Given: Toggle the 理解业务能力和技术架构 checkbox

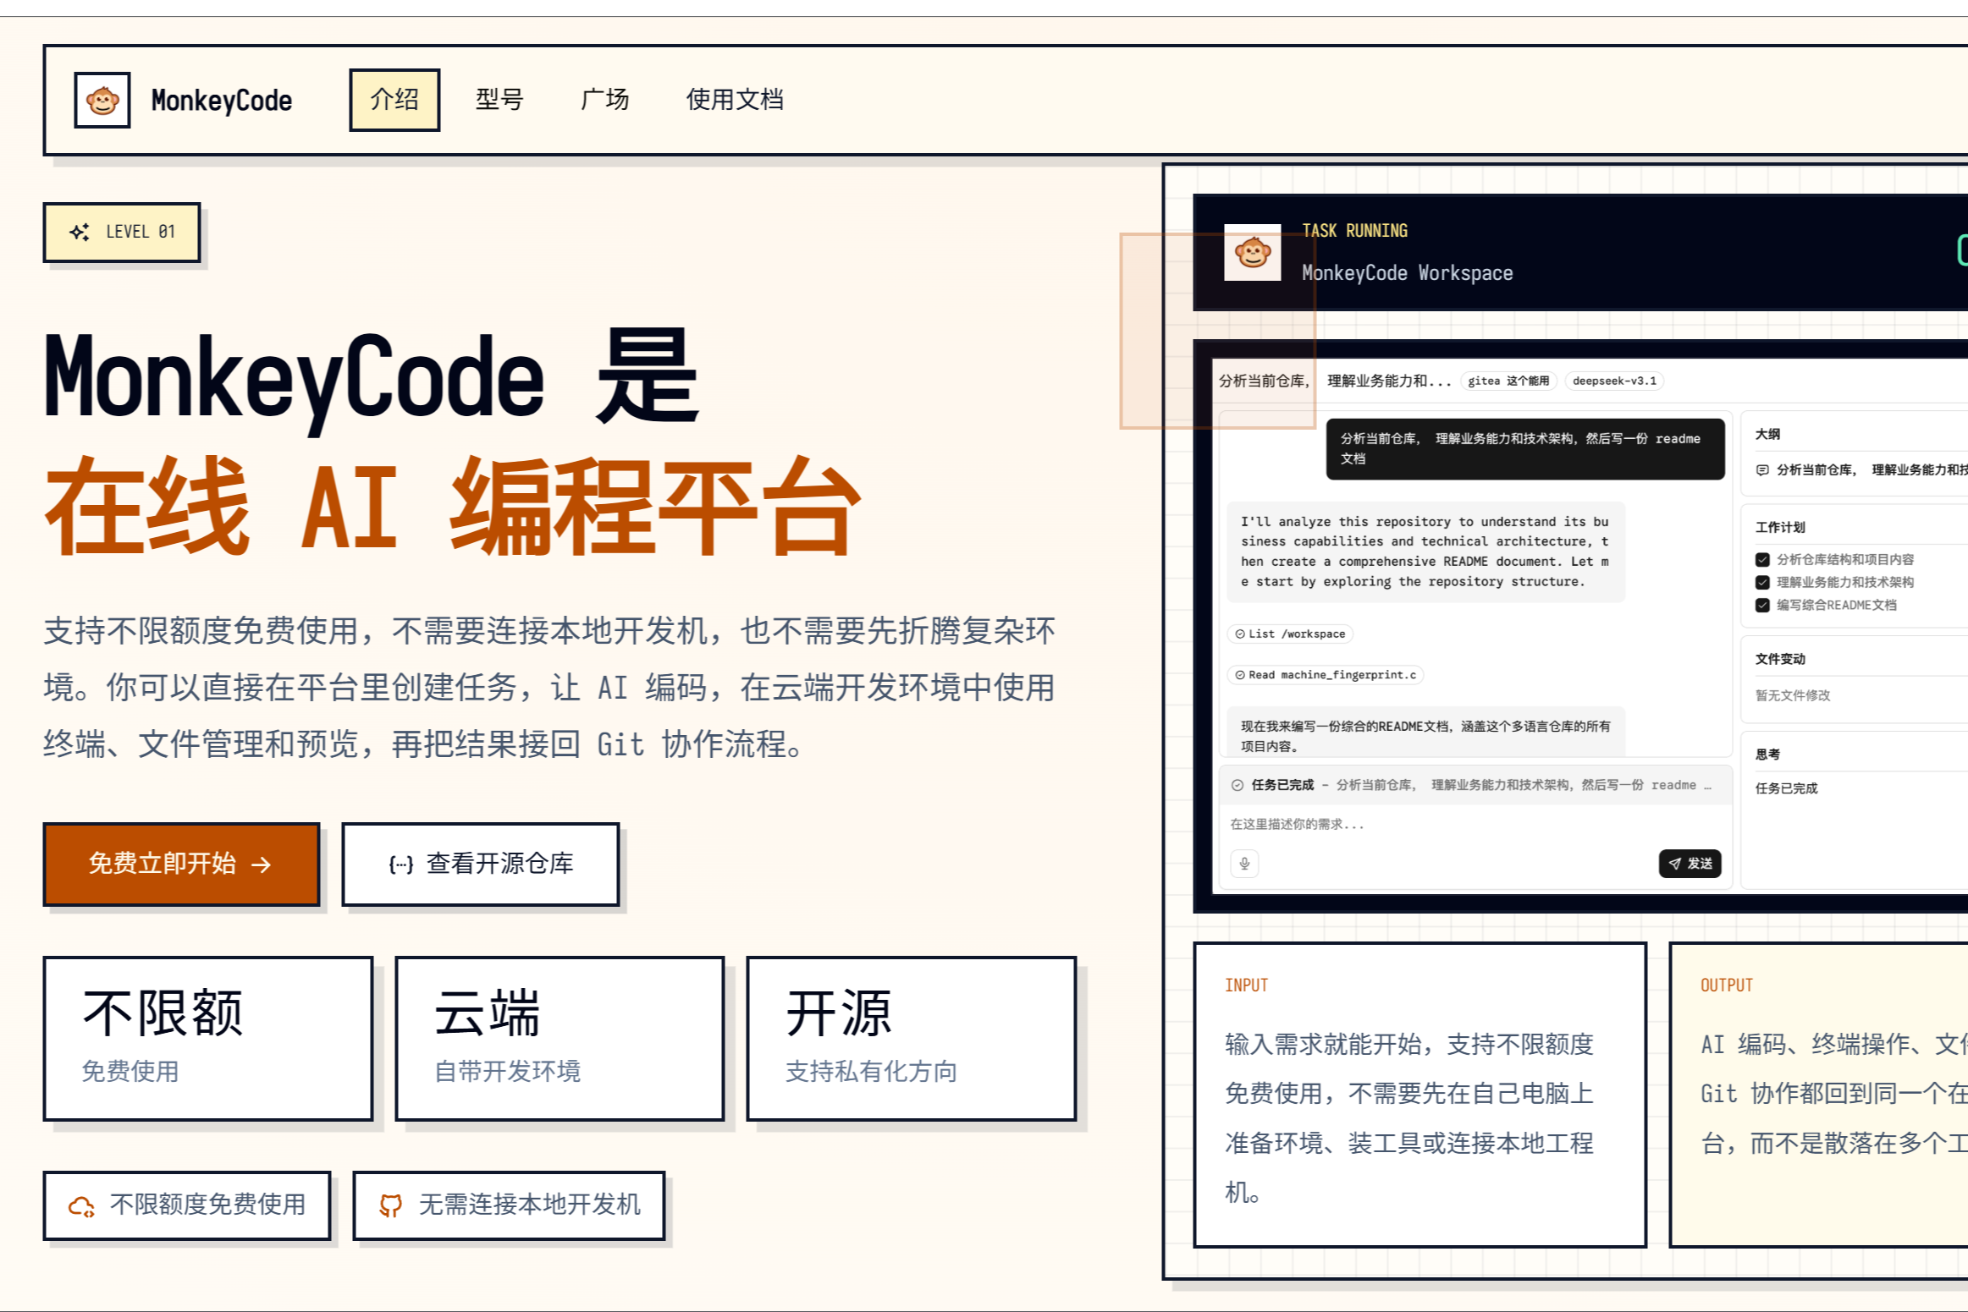Looking at the screenshot, I should (x=1762, y=582).
